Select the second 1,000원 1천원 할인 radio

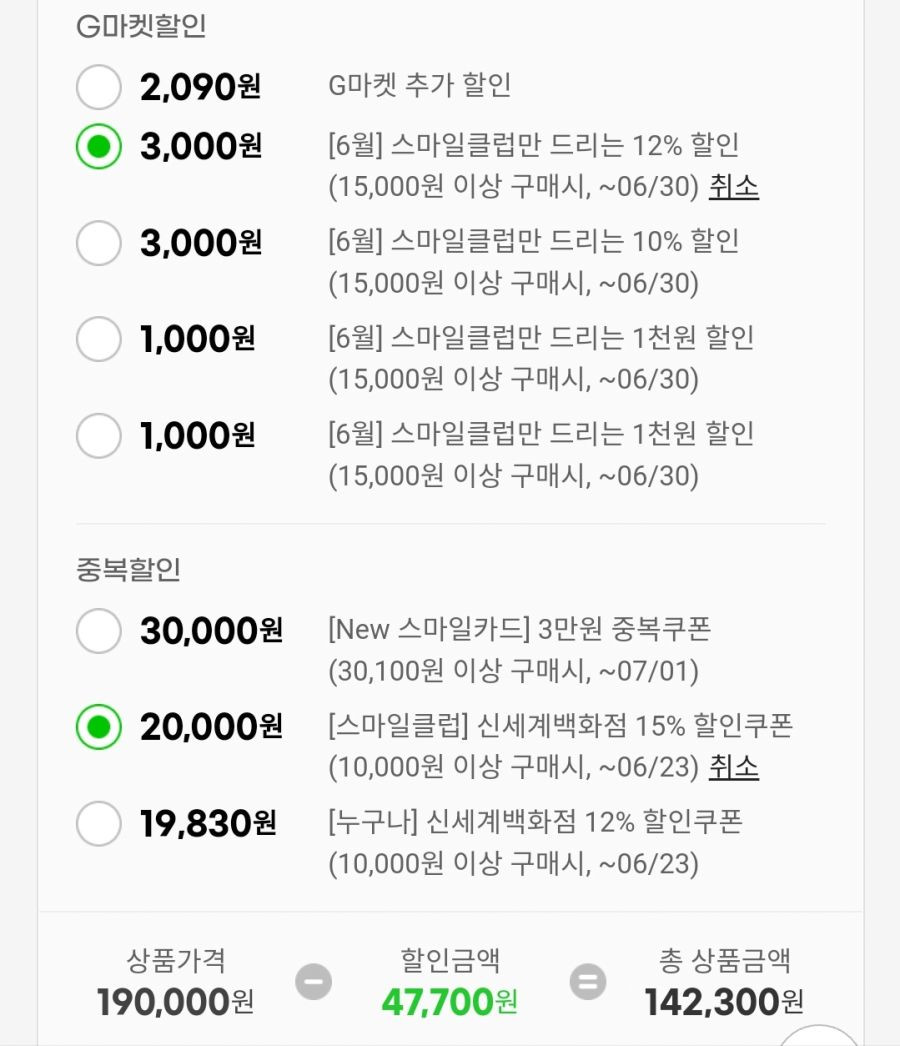click(99, 436)
